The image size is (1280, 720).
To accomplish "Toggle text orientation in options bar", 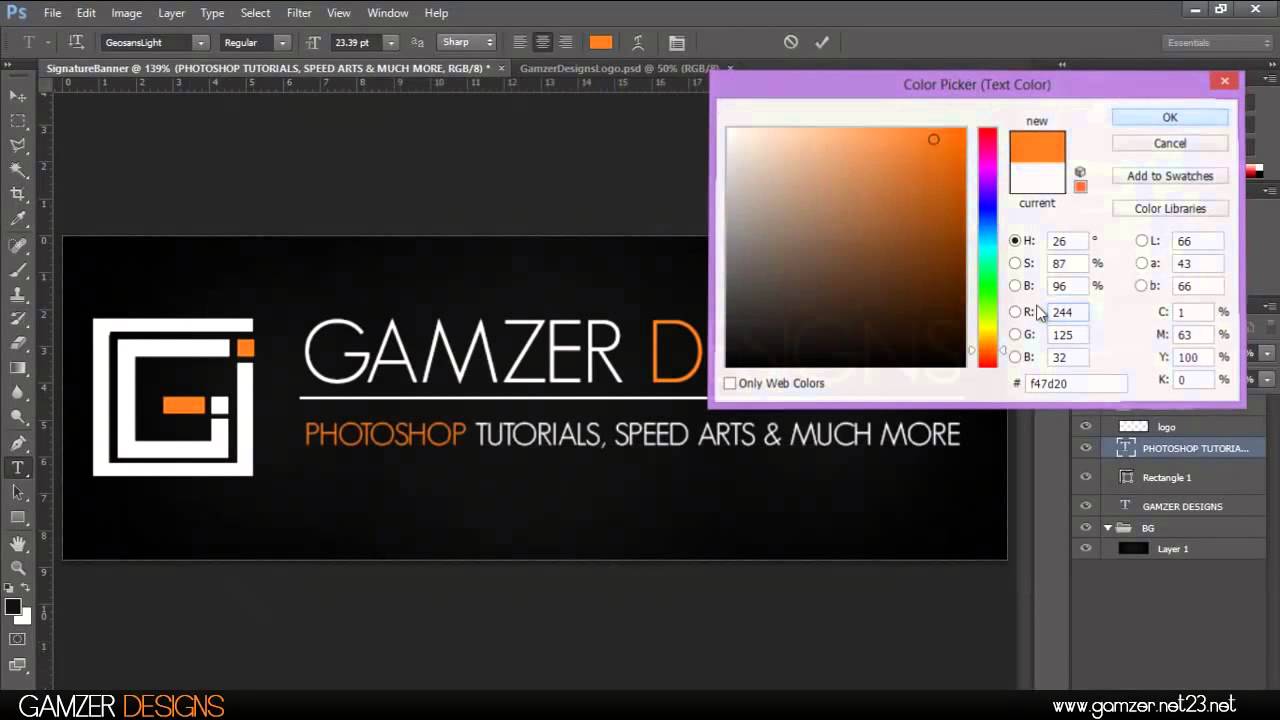I will (x=76, y=42).
